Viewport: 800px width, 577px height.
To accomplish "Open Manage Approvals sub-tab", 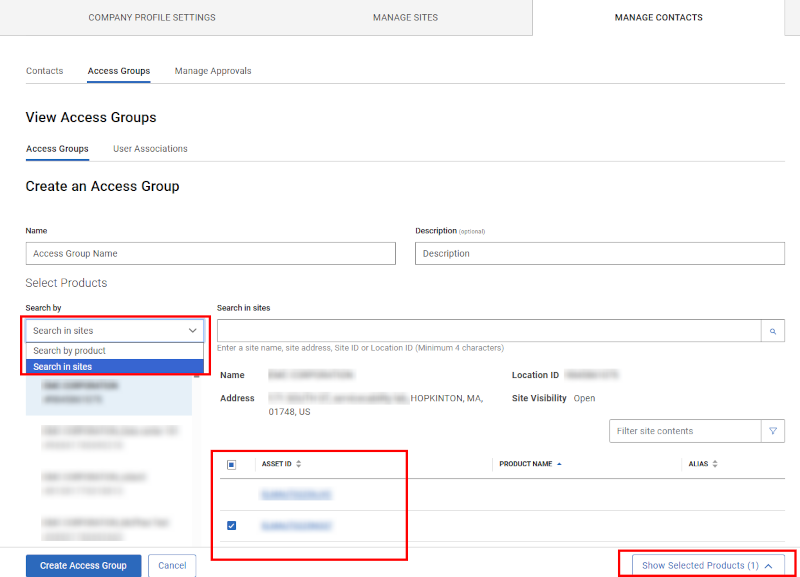I will [213, 71].
